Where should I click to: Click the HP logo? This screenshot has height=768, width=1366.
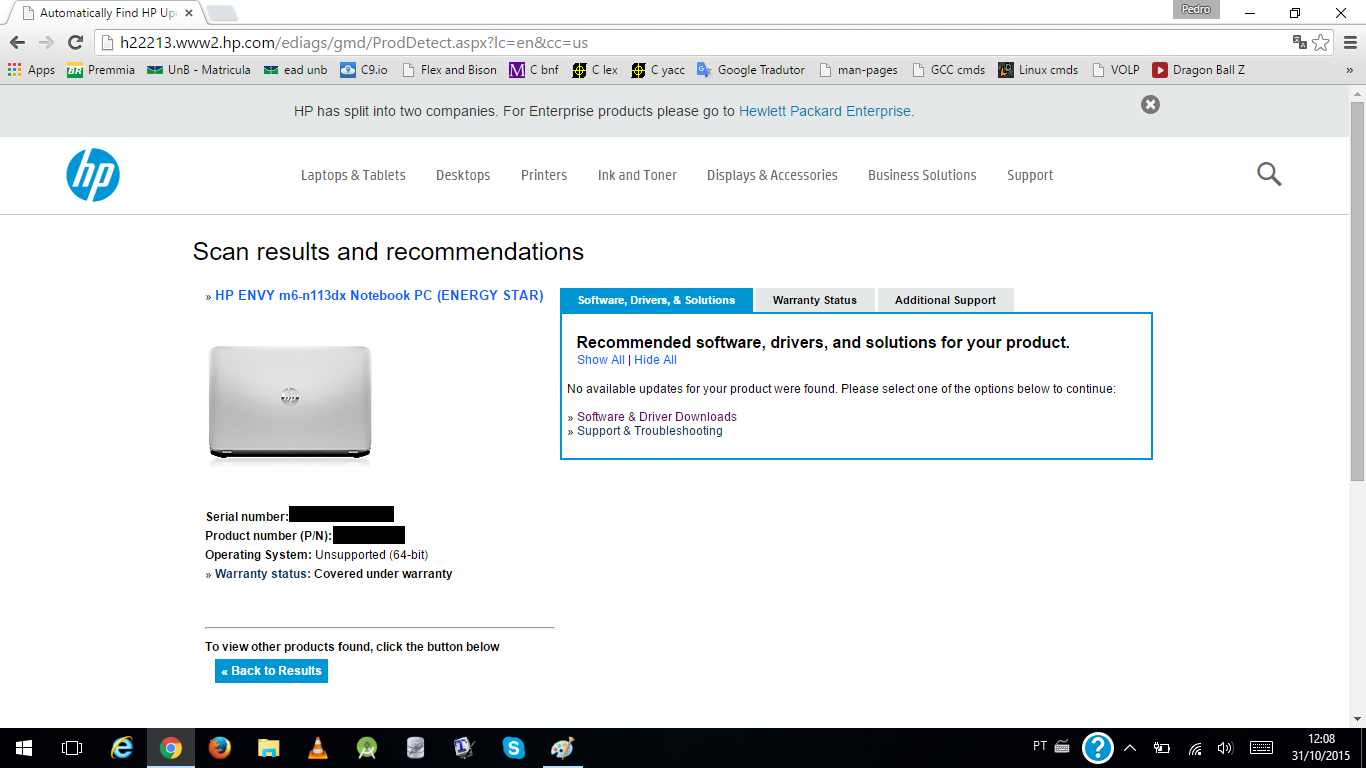93,175
